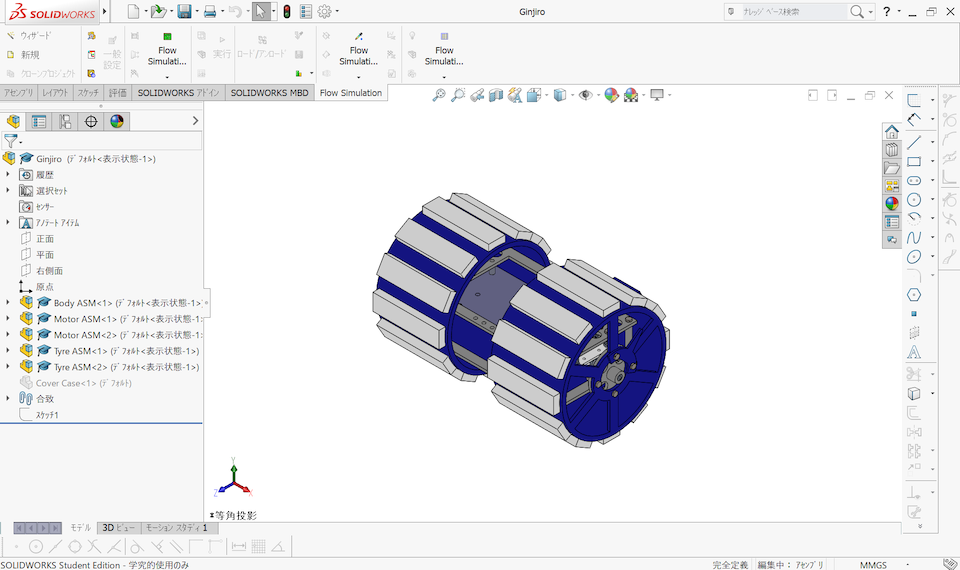The image size is (960, 570).
Task: Click the 新規 button
Action: [x=23, y=54]
